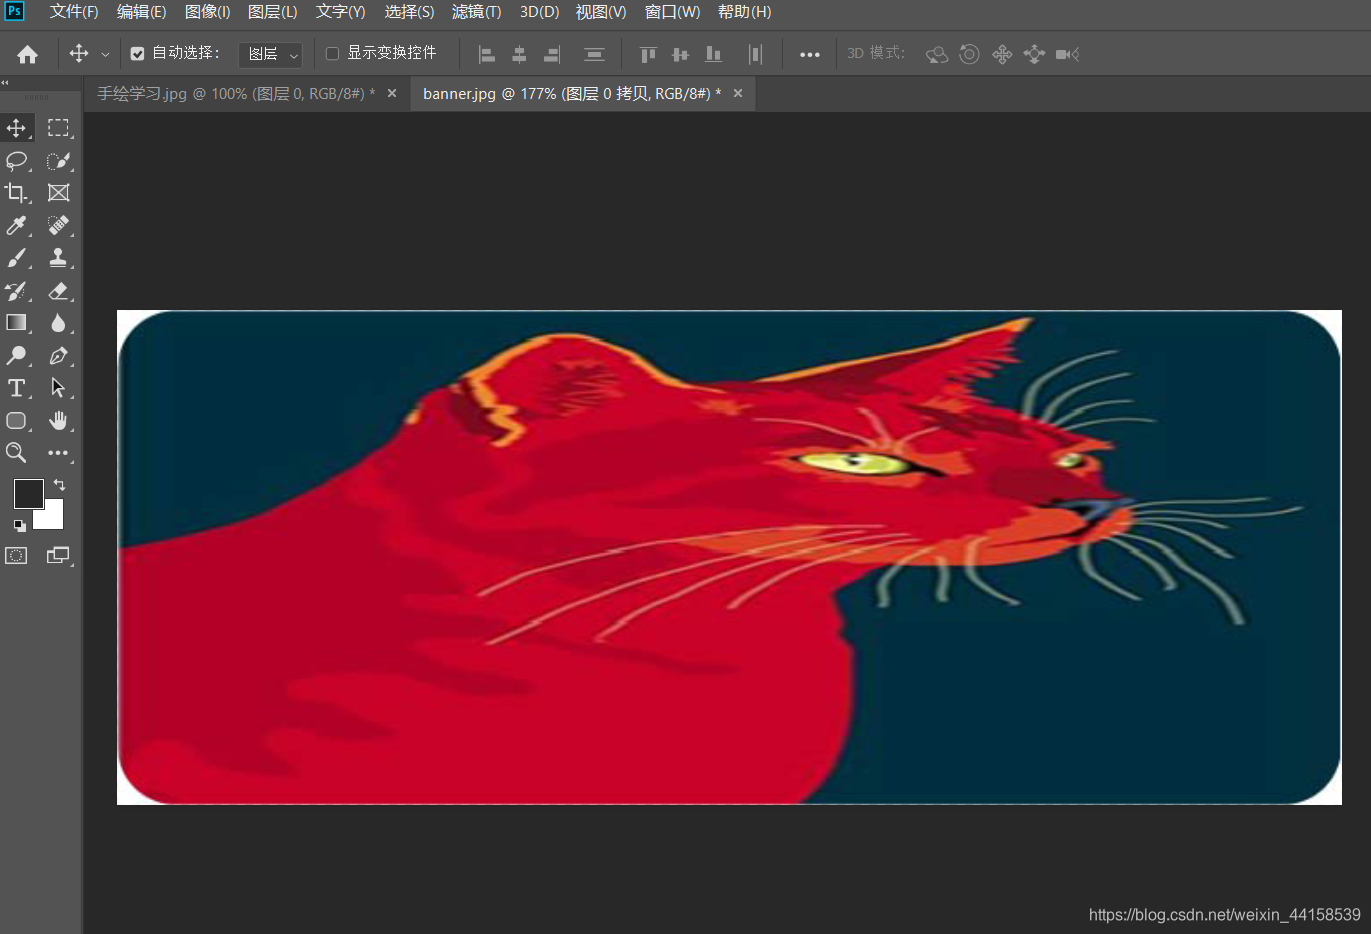This screenshot has width=1371, height=934.
Task: Select the Lasso tool
Action: [16, 160]
